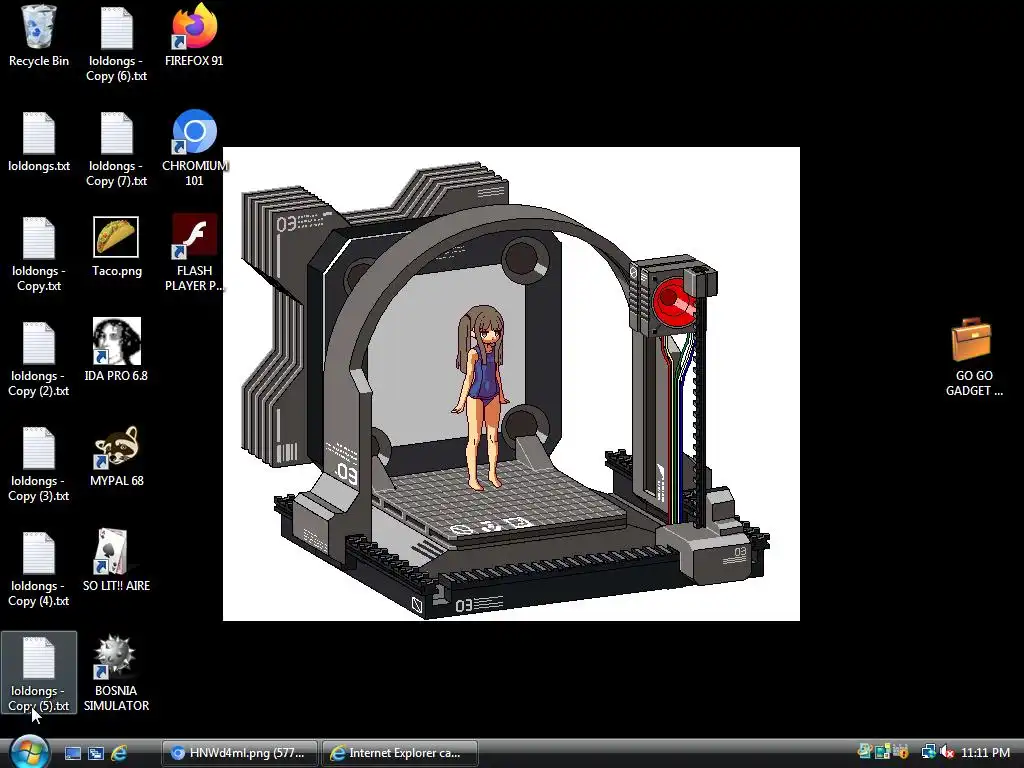The image size is (1024, 768).
Task: Click the muted volume tray icon
Action: tap(947, 752)
